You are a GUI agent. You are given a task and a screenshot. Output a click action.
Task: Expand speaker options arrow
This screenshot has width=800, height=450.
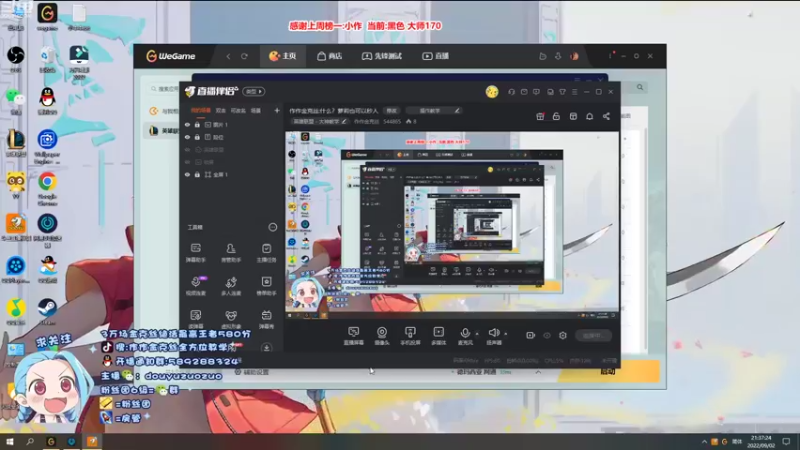[x=506, y=334]
